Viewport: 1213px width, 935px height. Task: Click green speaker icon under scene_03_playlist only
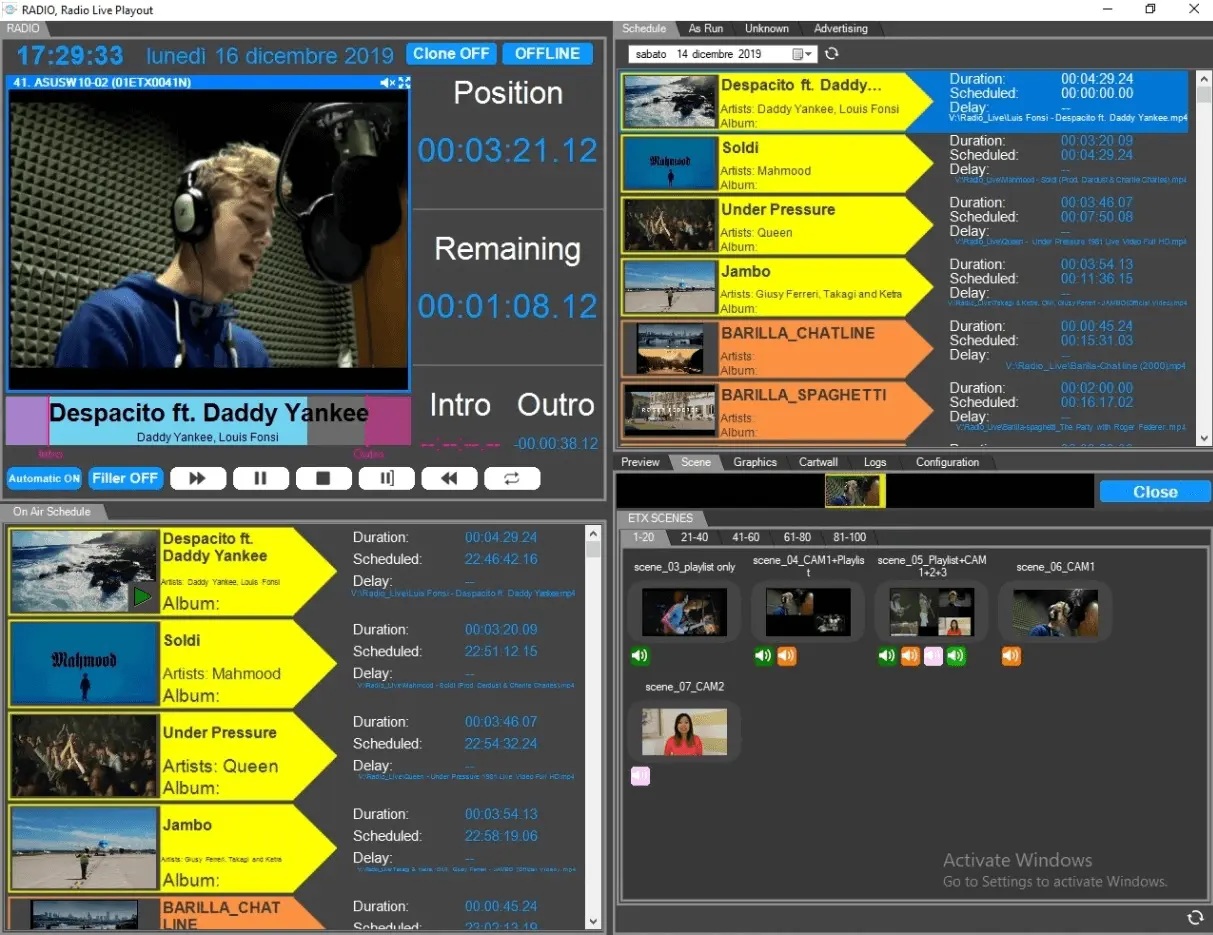640,656
